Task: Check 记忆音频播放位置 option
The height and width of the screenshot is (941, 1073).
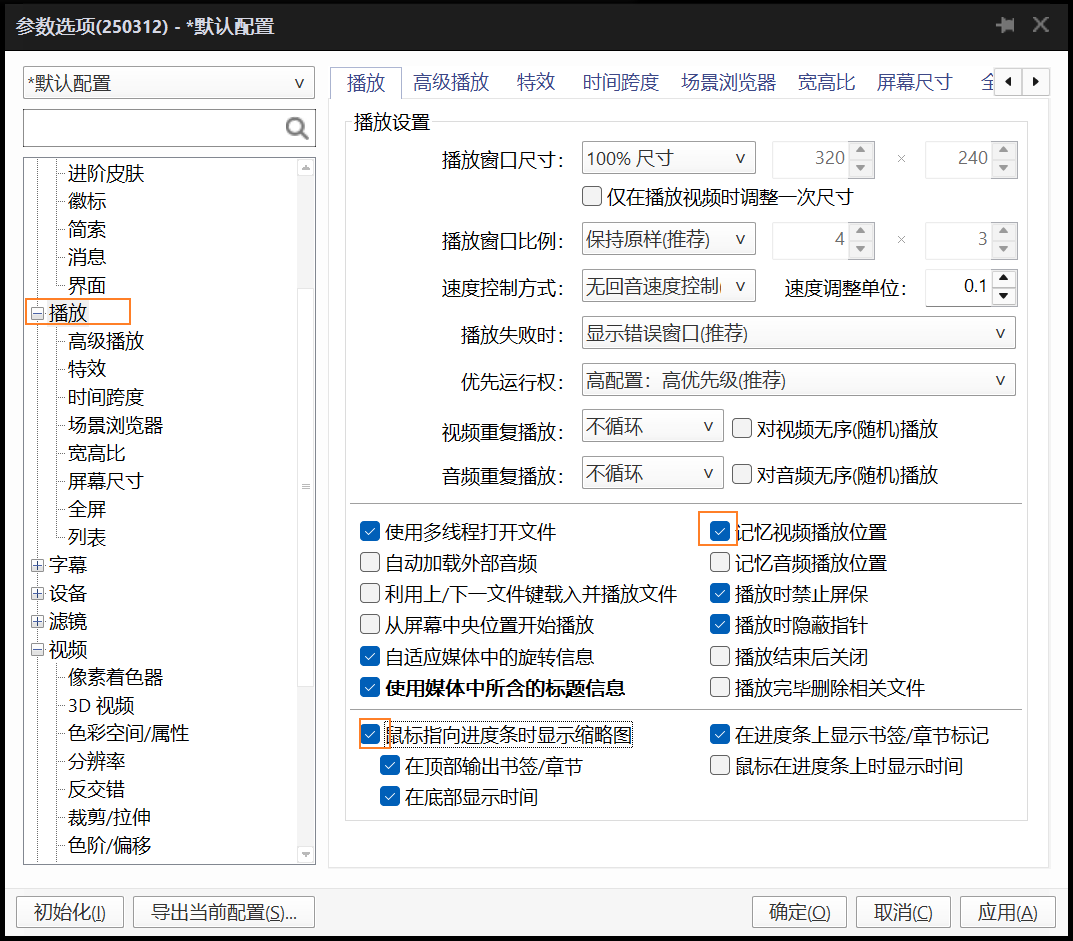Action: click(x=719, y=563)
